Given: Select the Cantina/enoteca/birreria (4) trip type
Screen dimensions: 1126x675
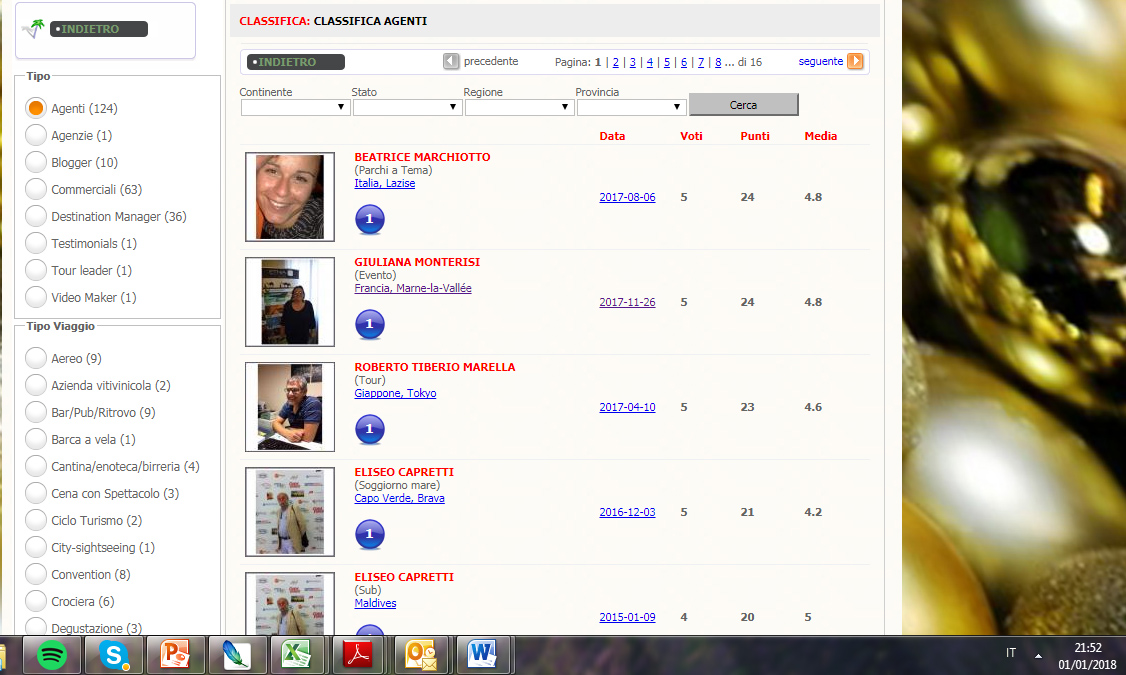Looking at the screenshot, I should [35, 466].
